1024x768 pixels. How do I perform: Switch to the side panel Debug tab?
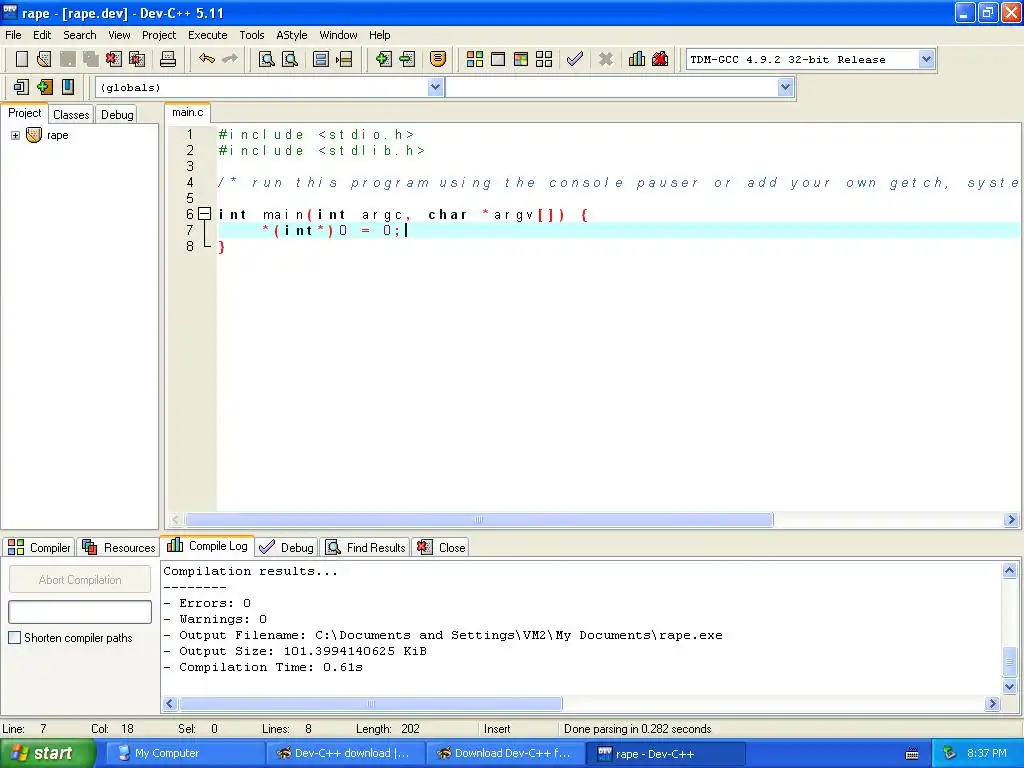click(x=117, y=114)
